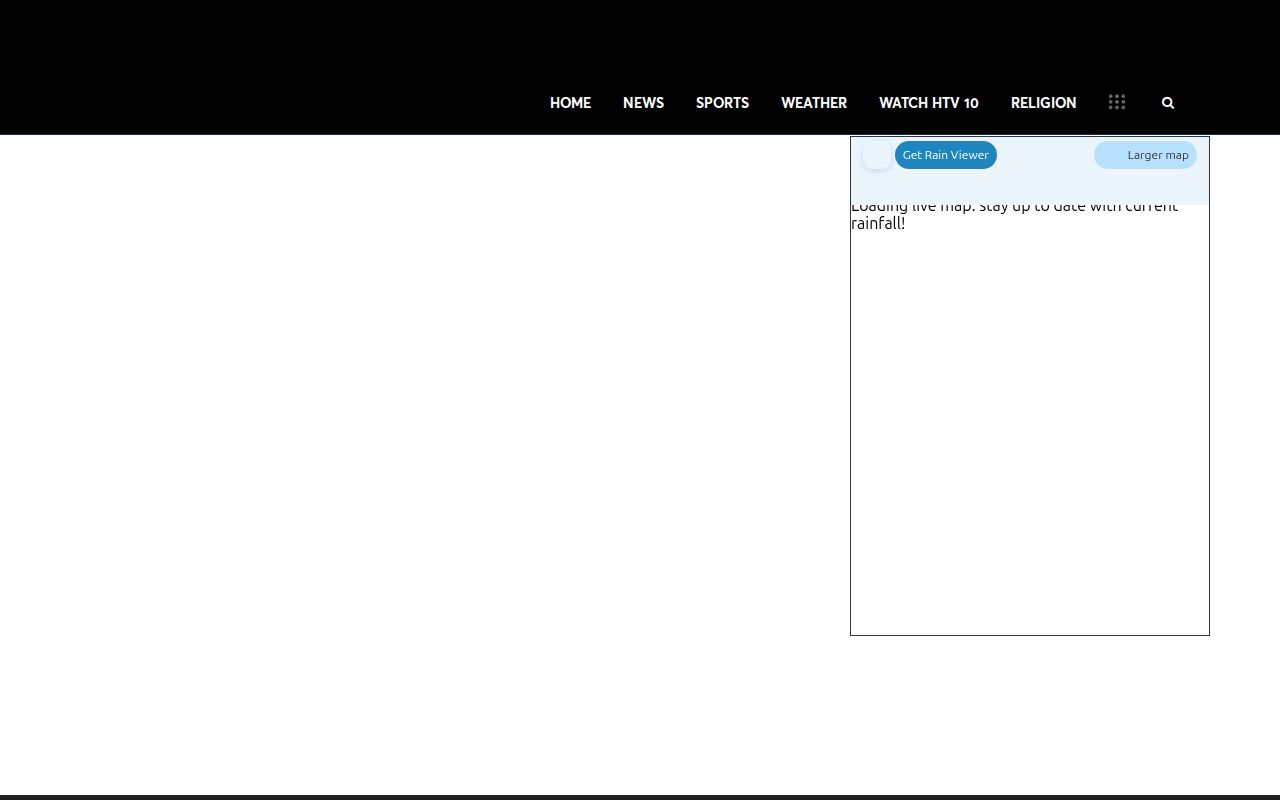The image size is (1280, 800).
Task: Open the NEWS section
Action: click(643, 103)
